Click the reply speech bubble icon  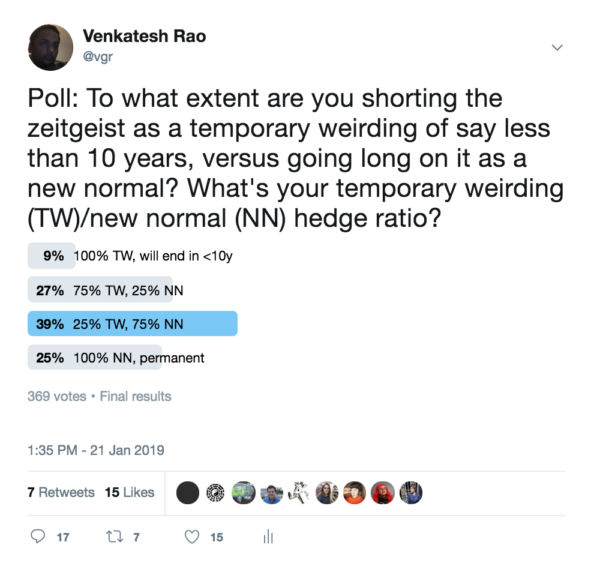coord(39,537)
